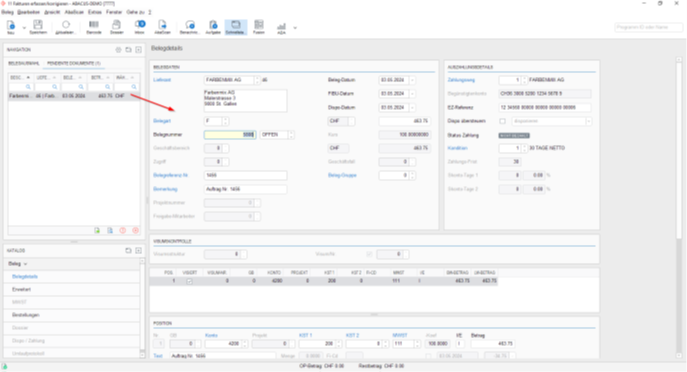The height and width of the screenshot is (372, 687).
Task: Click the Lieferant link label
Action: 162,80
